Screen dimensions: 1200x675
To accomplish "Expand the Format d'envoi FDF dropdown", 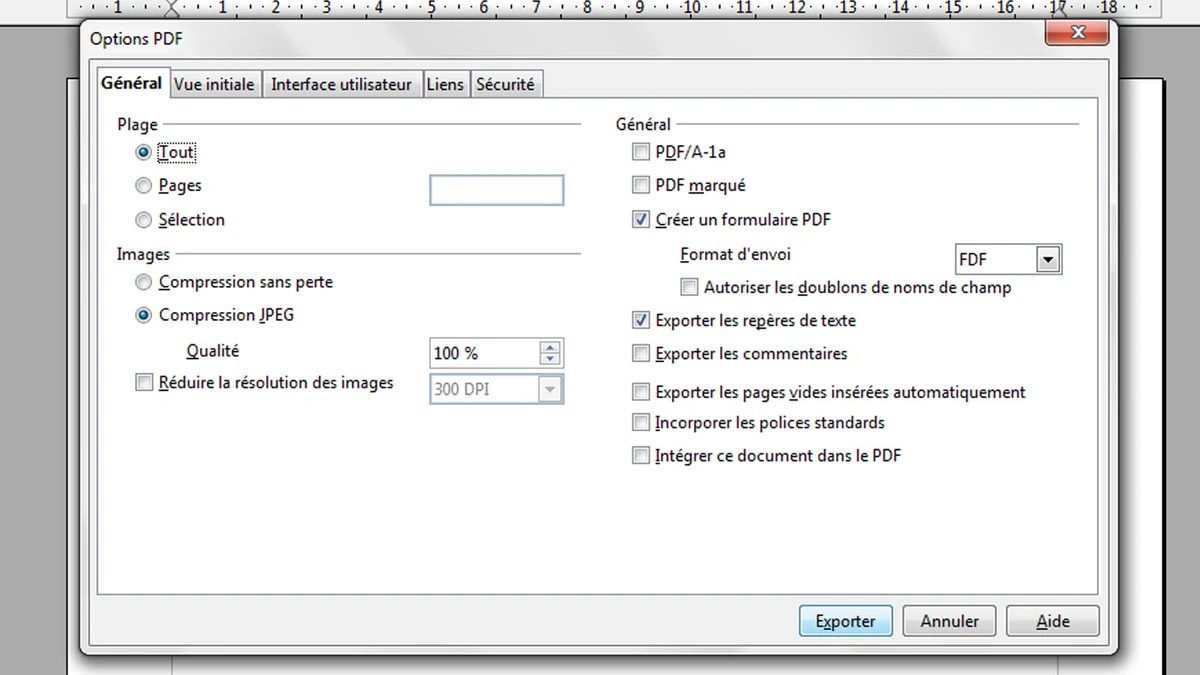I will (1047, 260).
